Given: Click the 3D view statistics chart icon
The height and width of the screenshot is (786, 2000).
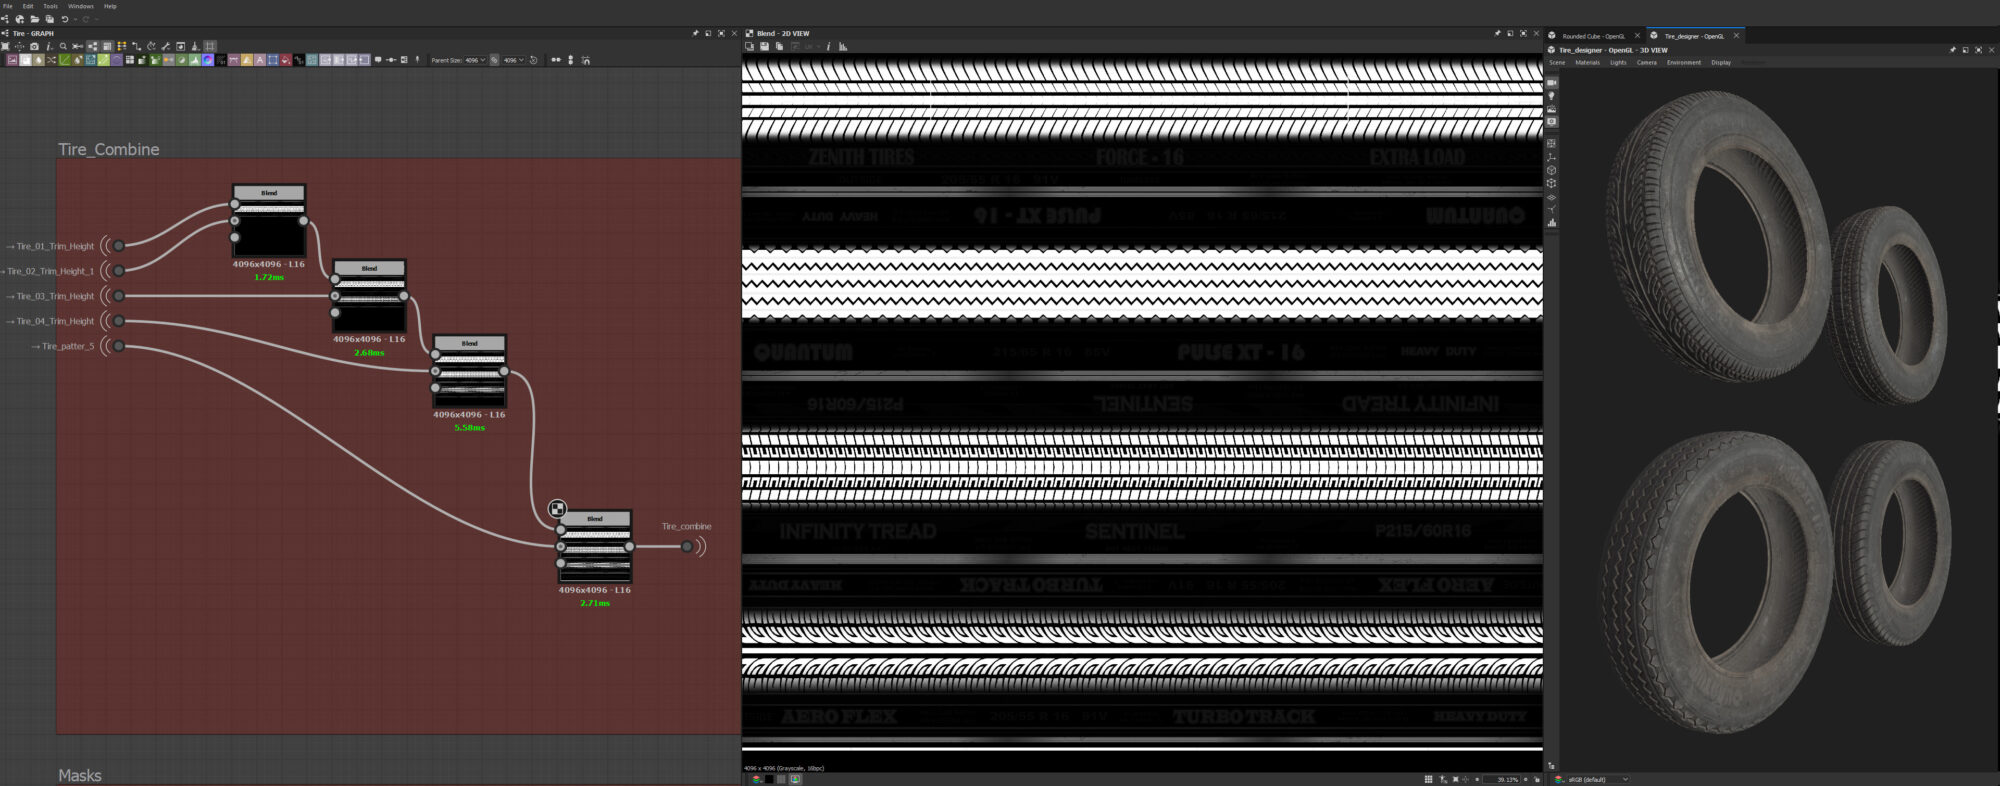Looking at the screenshot, I should 1551,223.
